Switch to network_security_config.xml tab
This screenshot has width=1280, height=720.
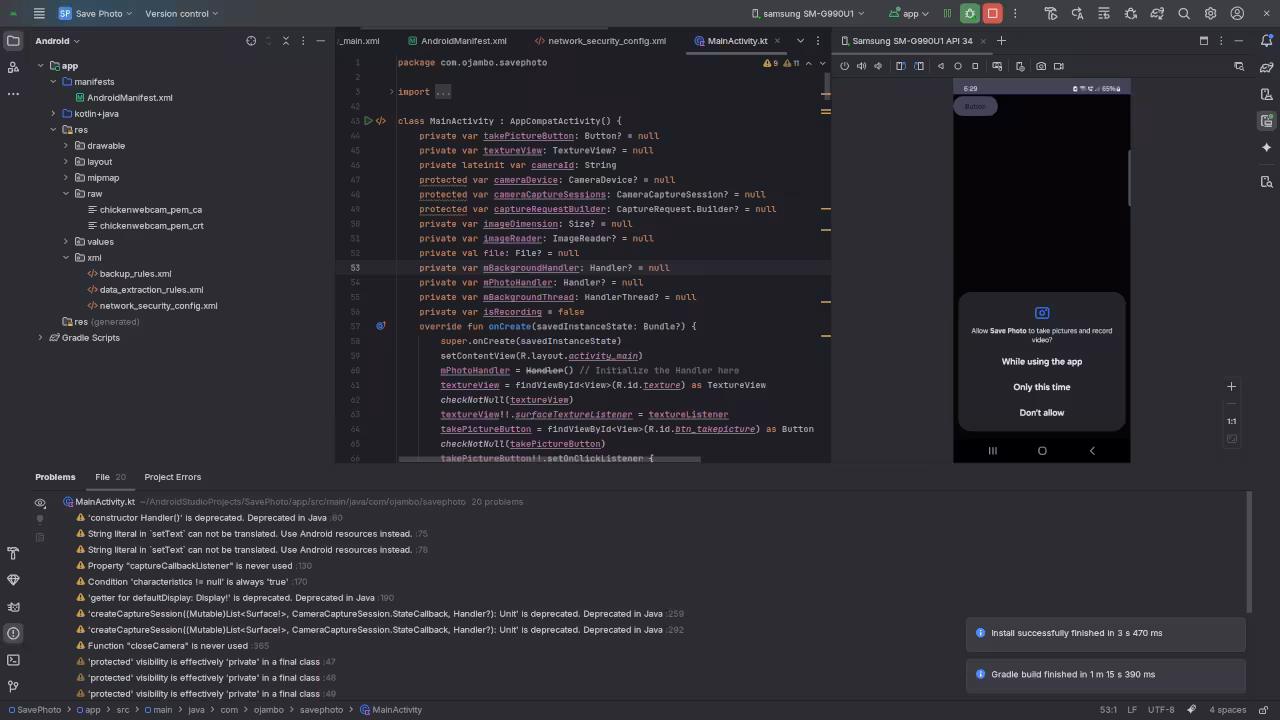(600, 41)
